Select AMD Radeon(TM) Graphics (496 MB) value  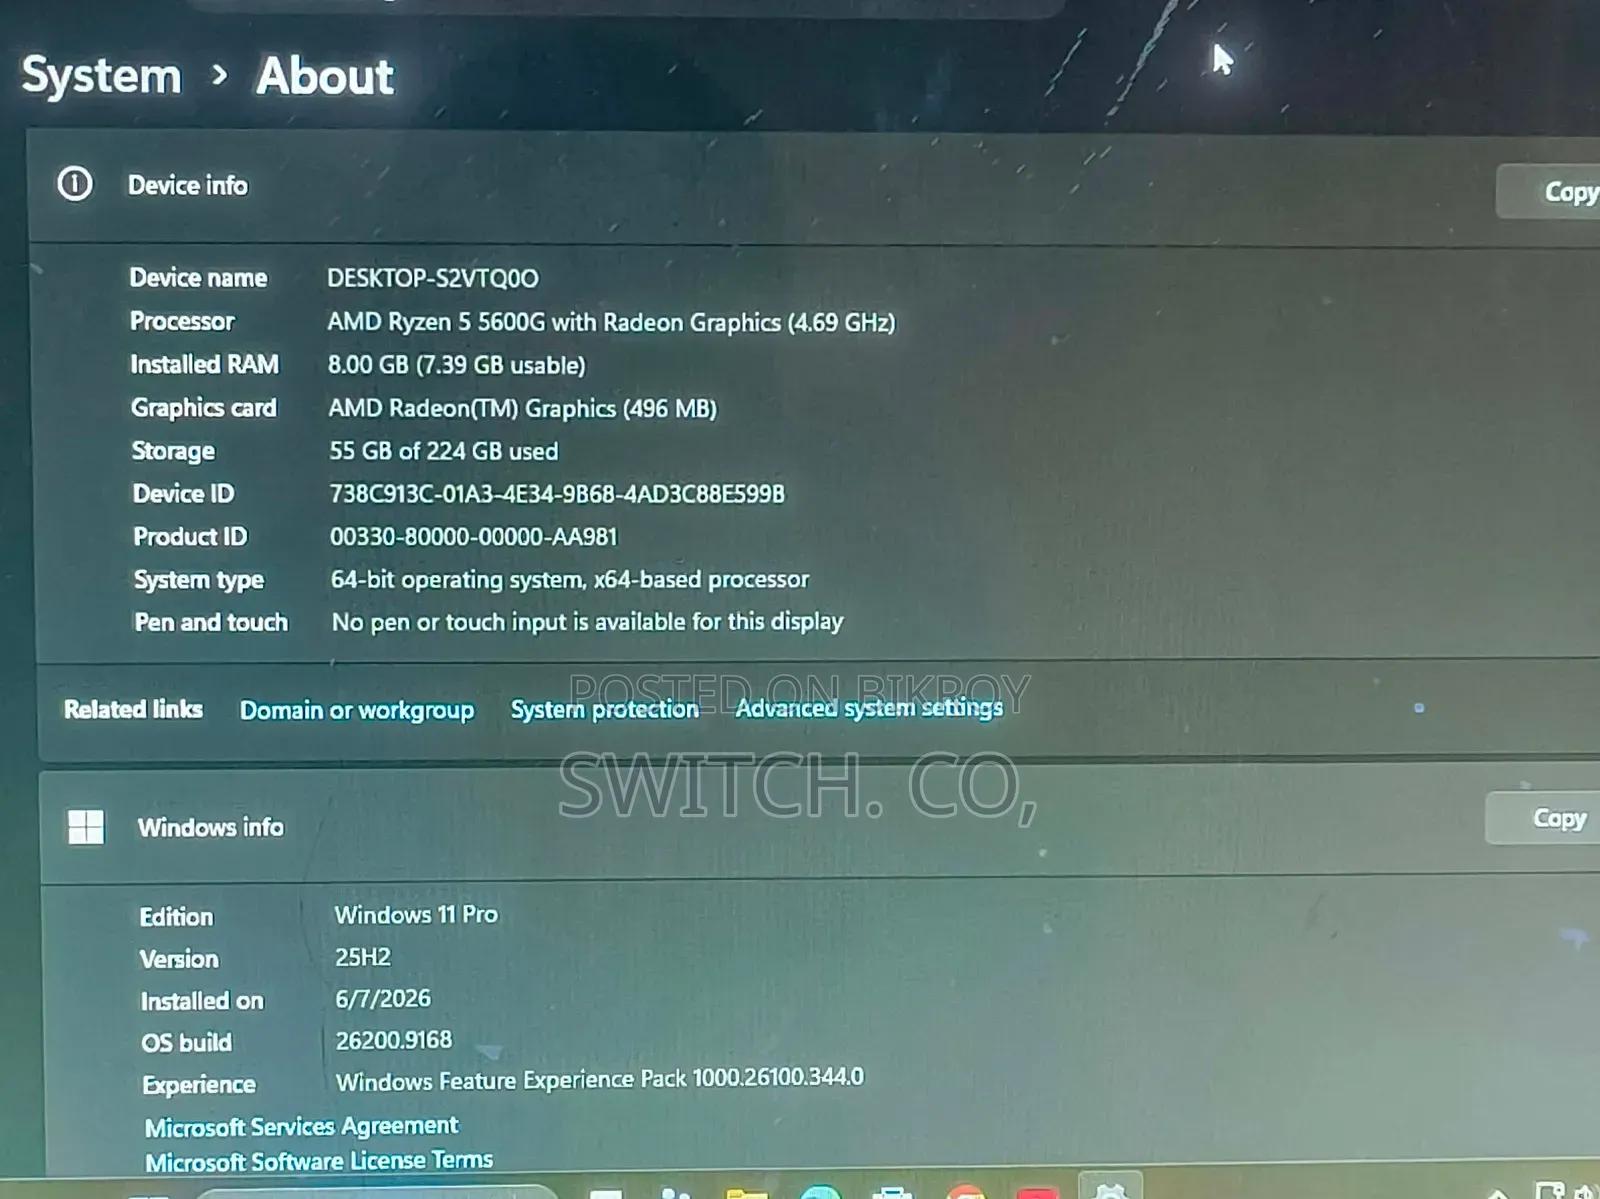tap(523, 408)
